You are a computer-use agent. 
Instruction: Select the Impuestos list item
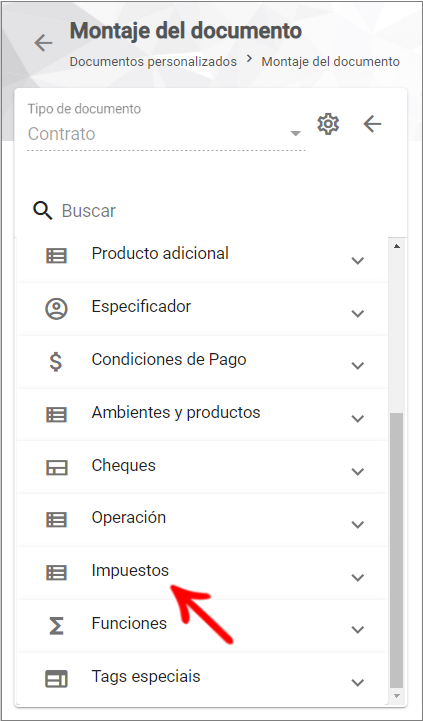202,573
